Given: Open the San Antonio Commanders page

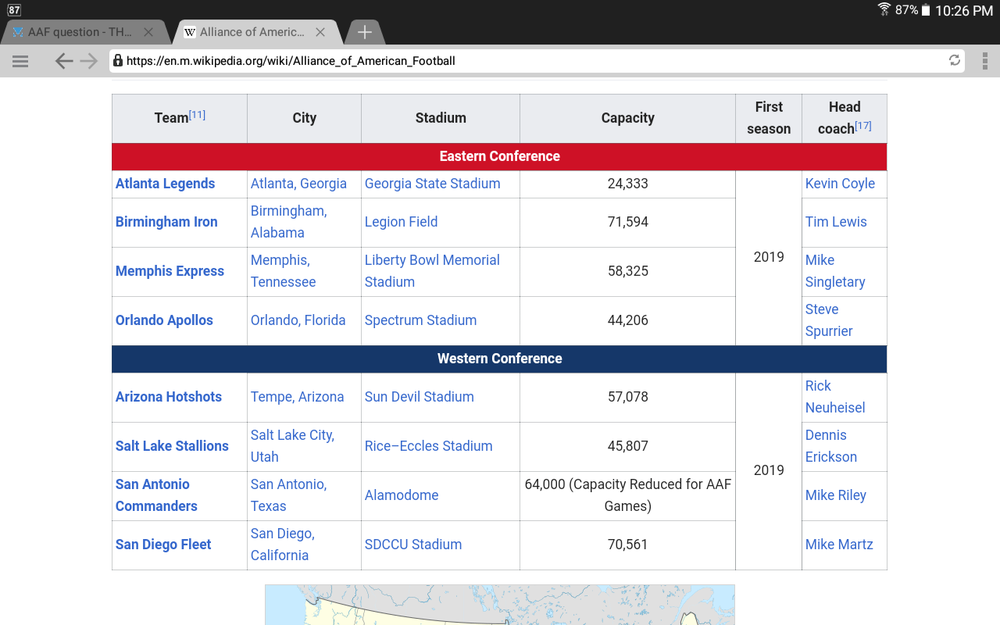Looking at the screenshot, I should 156,495.
